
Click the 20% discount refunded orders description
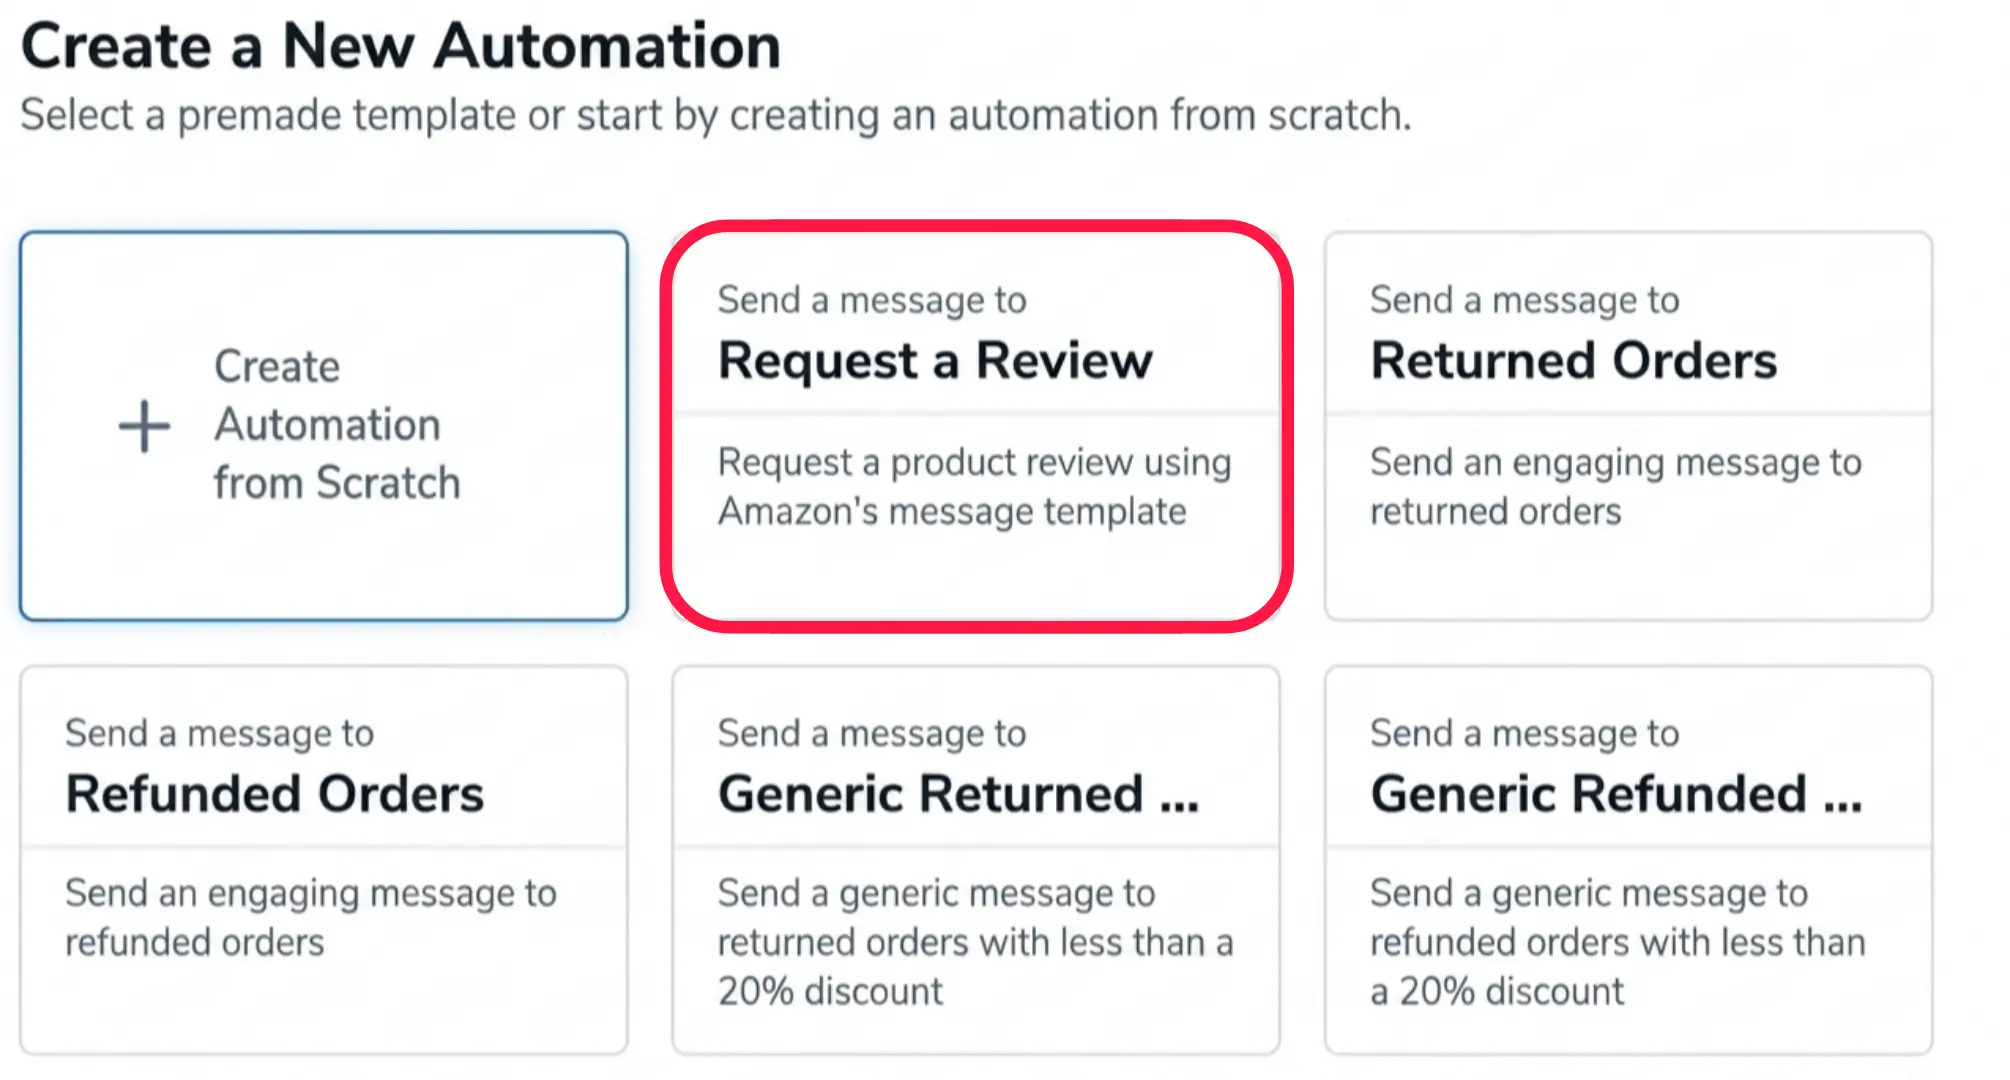[1618, 941]
